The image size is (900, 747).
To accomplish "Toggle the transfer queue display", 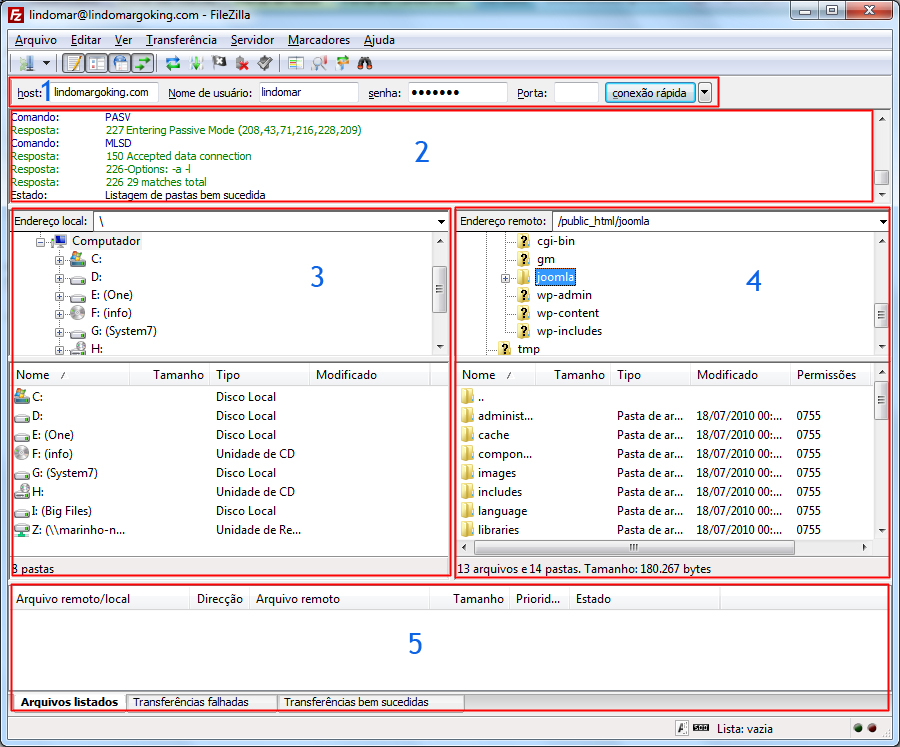I will pos(143,63).
